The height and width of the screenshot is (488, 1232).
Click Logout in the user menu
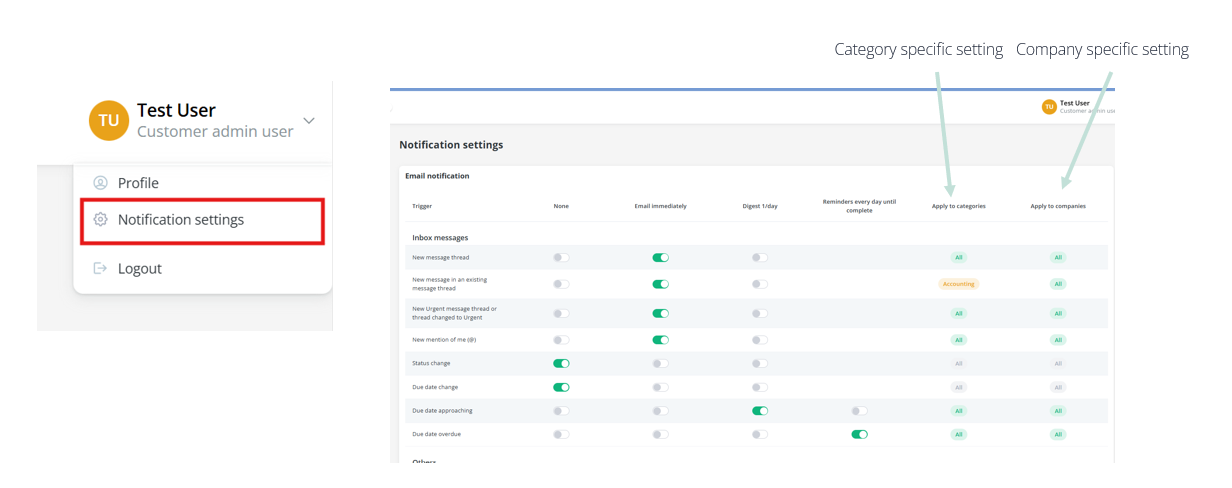[x=139, y=268]
